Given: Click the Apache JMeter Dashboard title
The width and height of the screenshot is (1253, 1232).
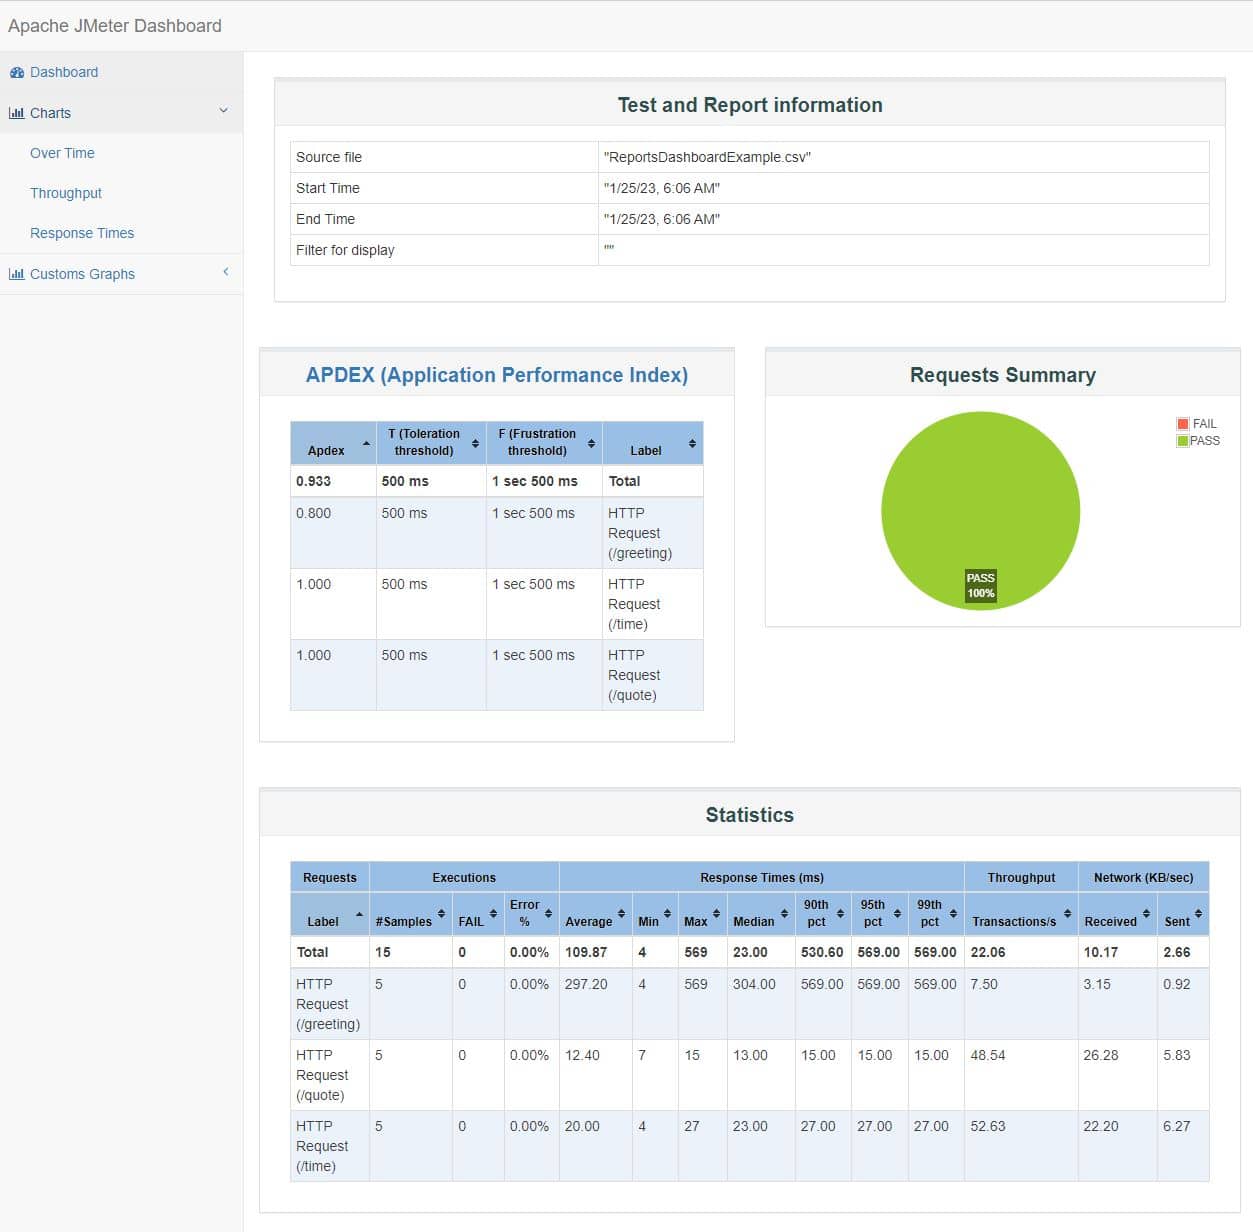Looking at the screenshot, I should coord(115,26).
